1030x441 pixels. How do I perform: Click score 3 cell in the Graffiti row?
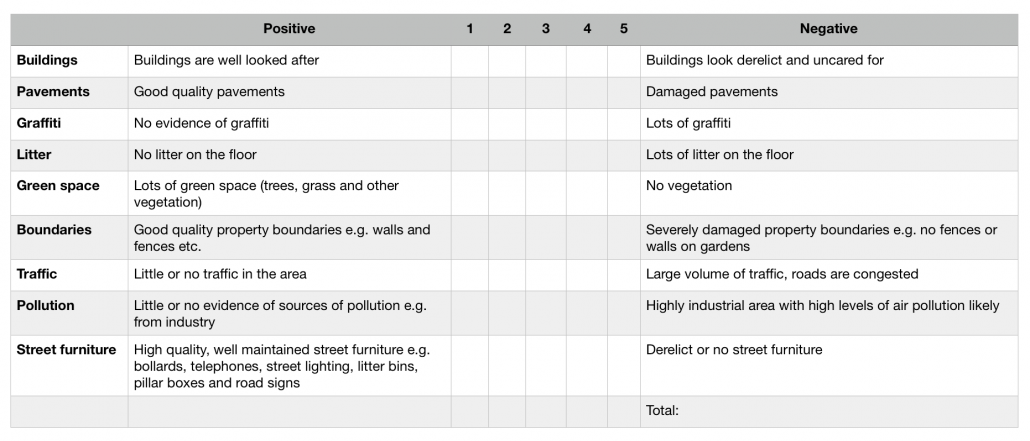coord(545,124)
